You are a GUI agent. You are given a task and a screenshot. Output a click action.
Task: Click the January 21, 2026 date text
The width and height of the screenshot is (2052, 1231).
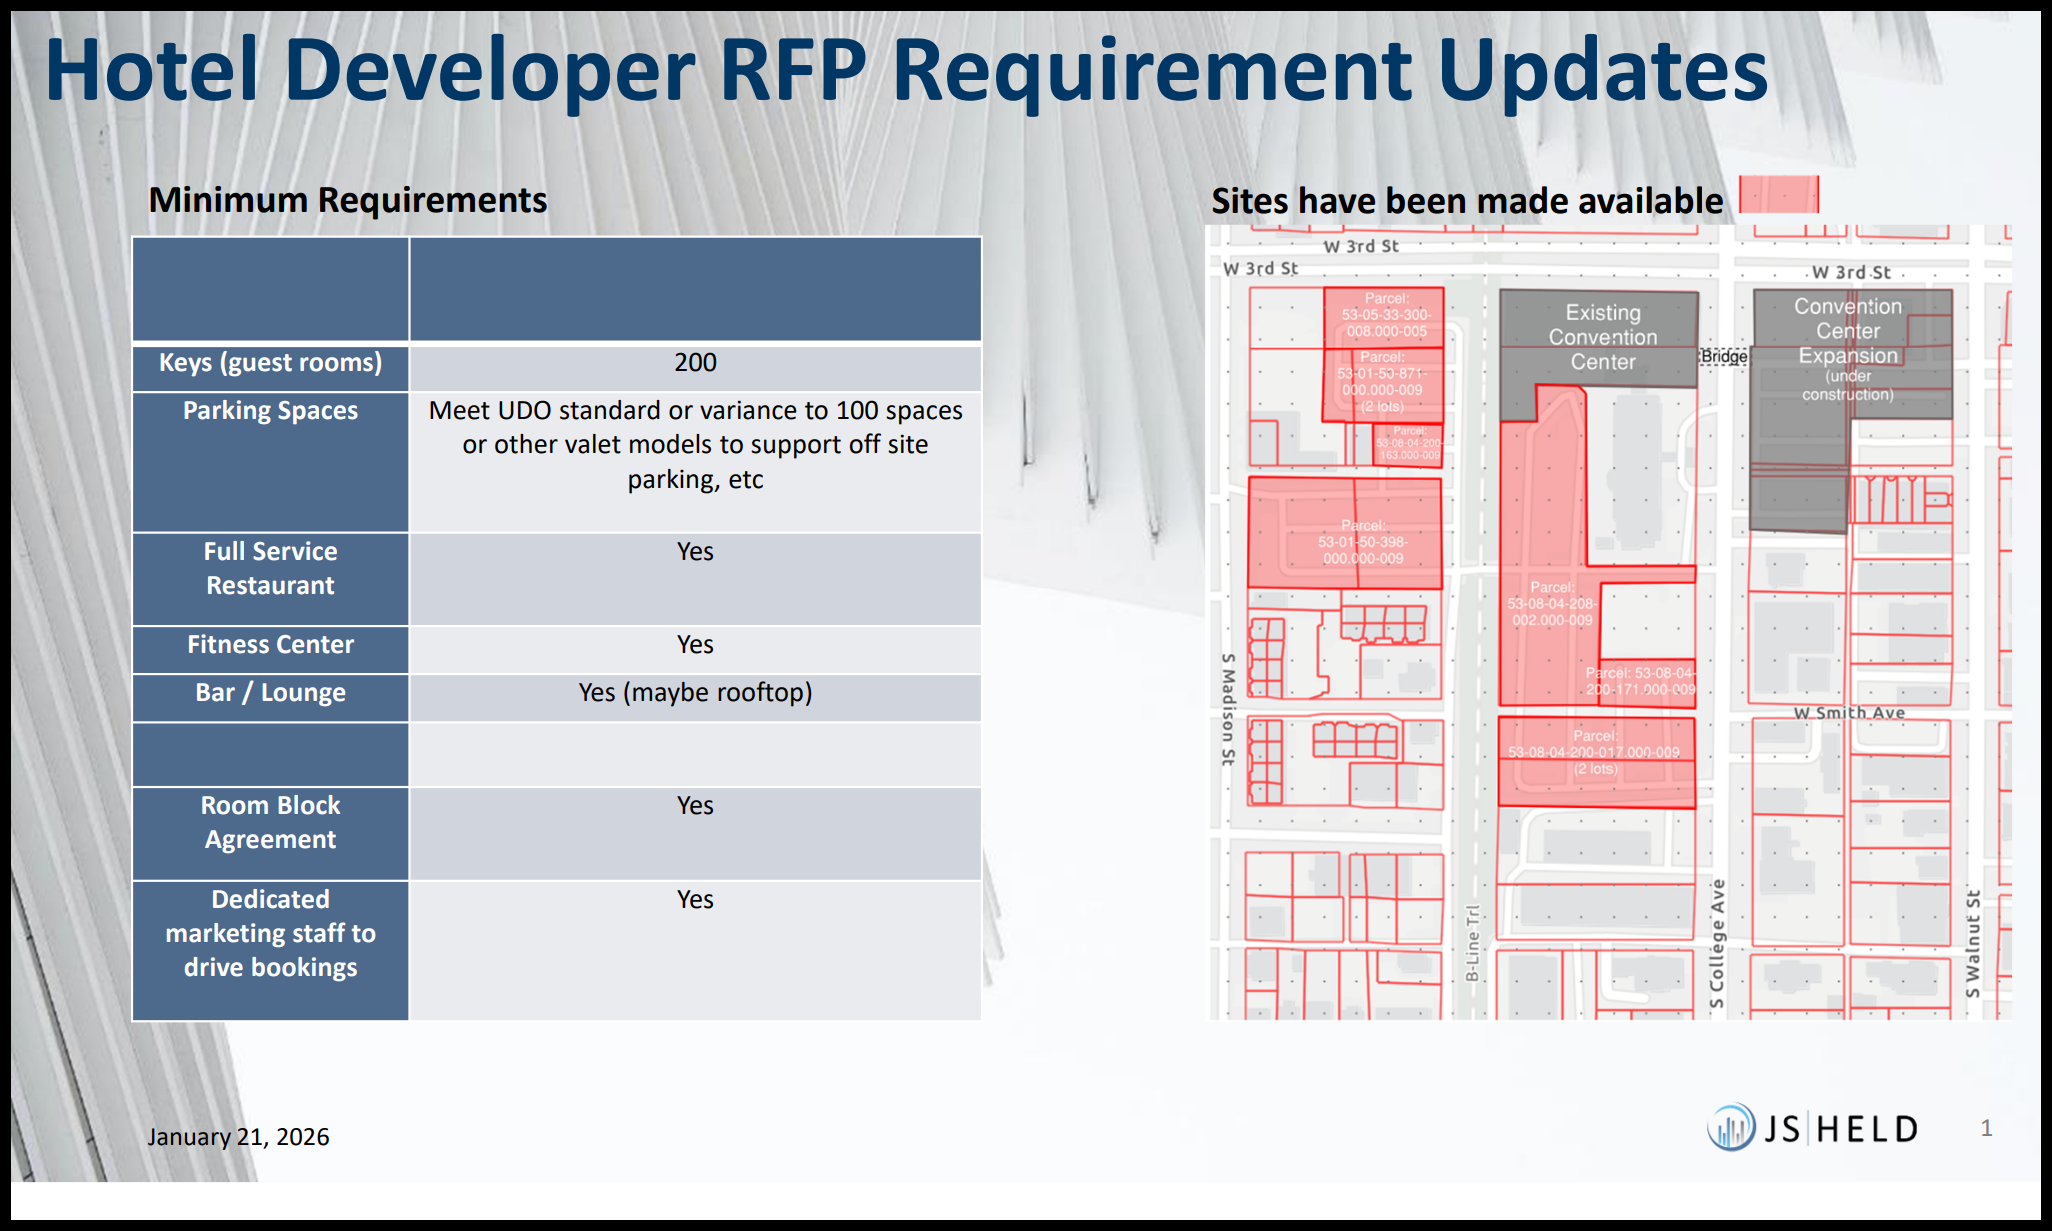[x=238, y=1137]
